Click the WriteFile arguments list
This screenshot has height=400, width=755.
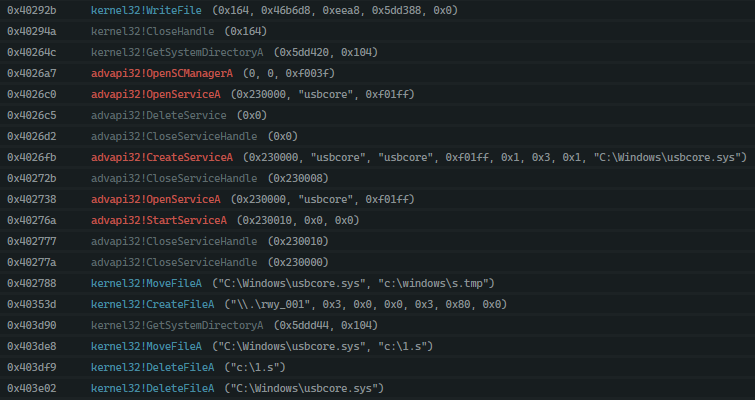point(335,10)
